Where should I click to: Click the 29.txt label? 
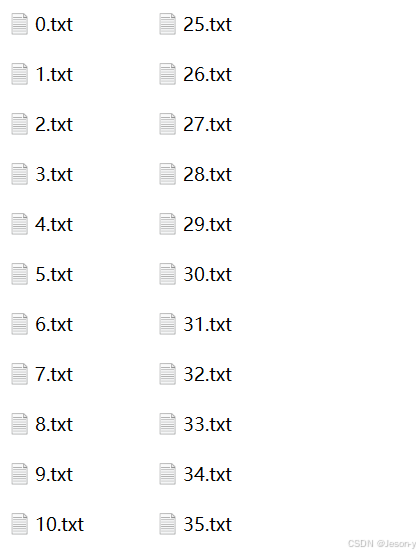[207, 224]
